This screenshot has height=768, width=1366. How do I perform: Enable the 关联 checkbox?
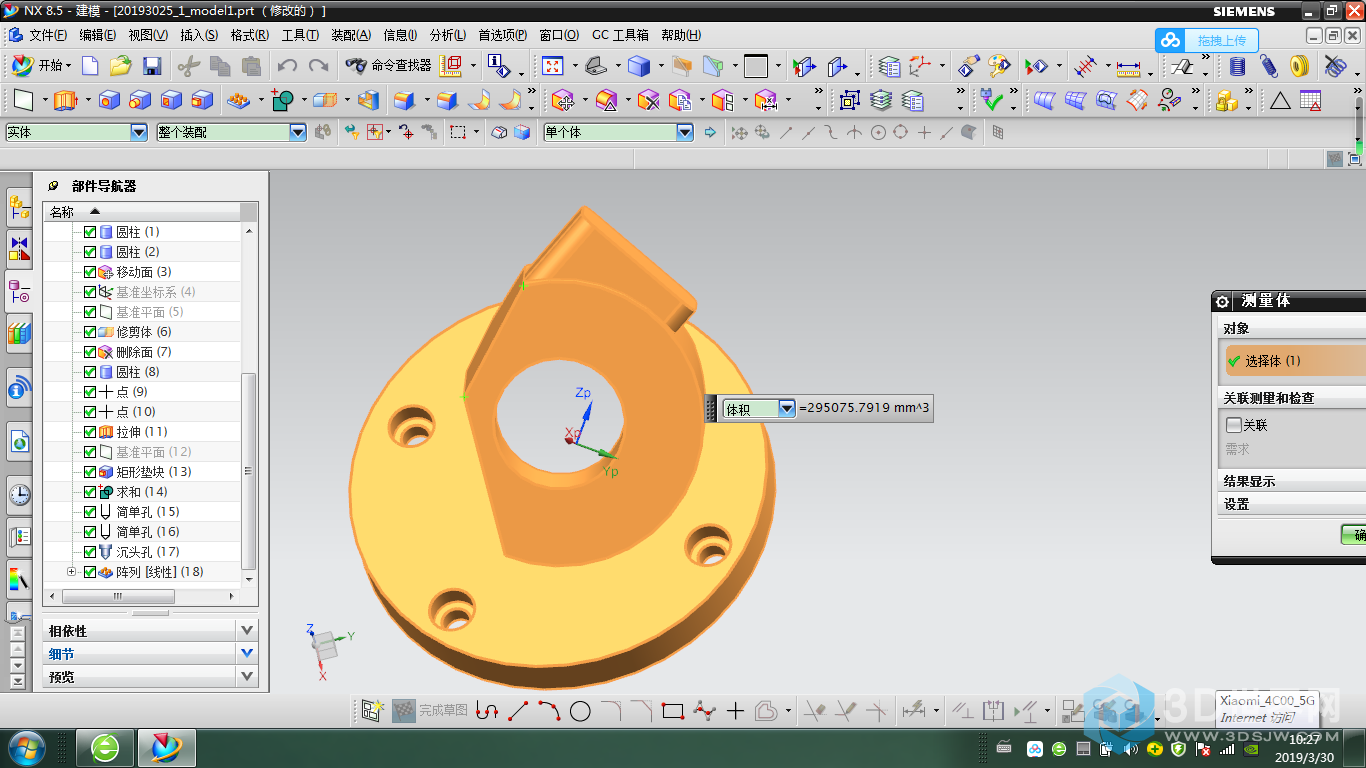[x=1234, y=425]
